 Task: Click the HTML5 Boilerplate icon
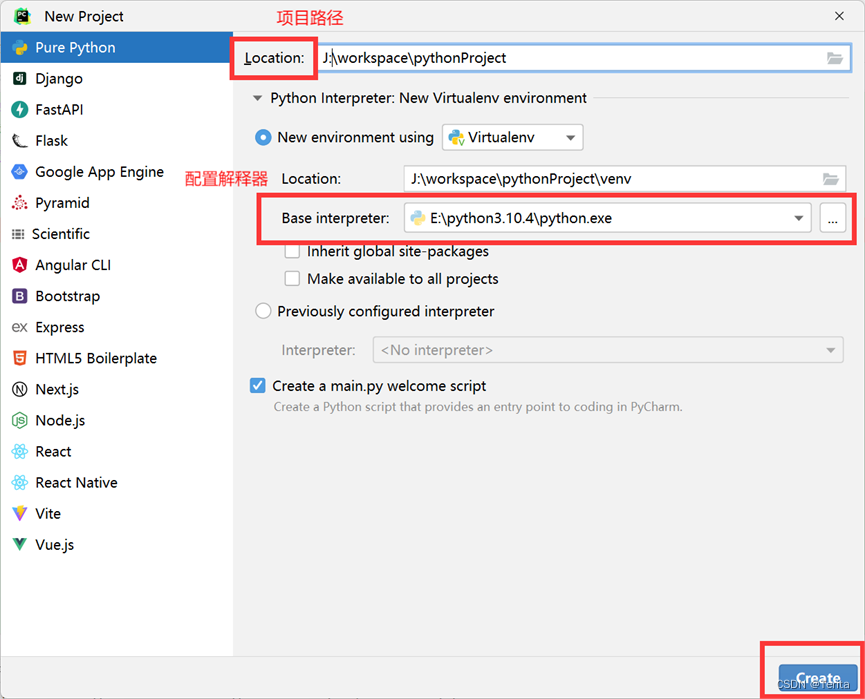point(20,358)
